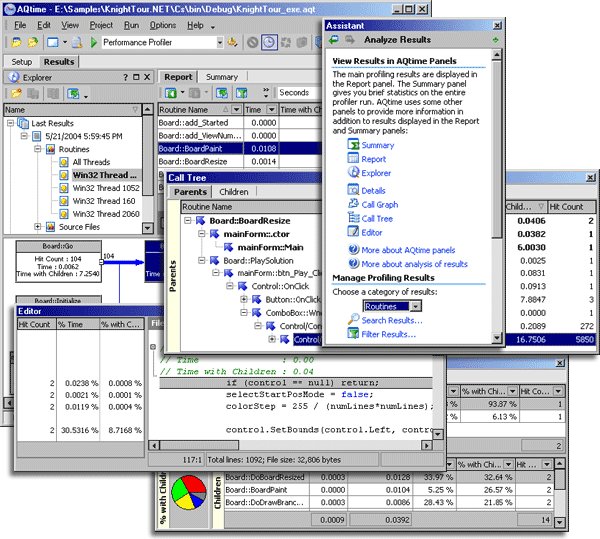
Task: Collapse the Last Results tree node
Action: 11,123
